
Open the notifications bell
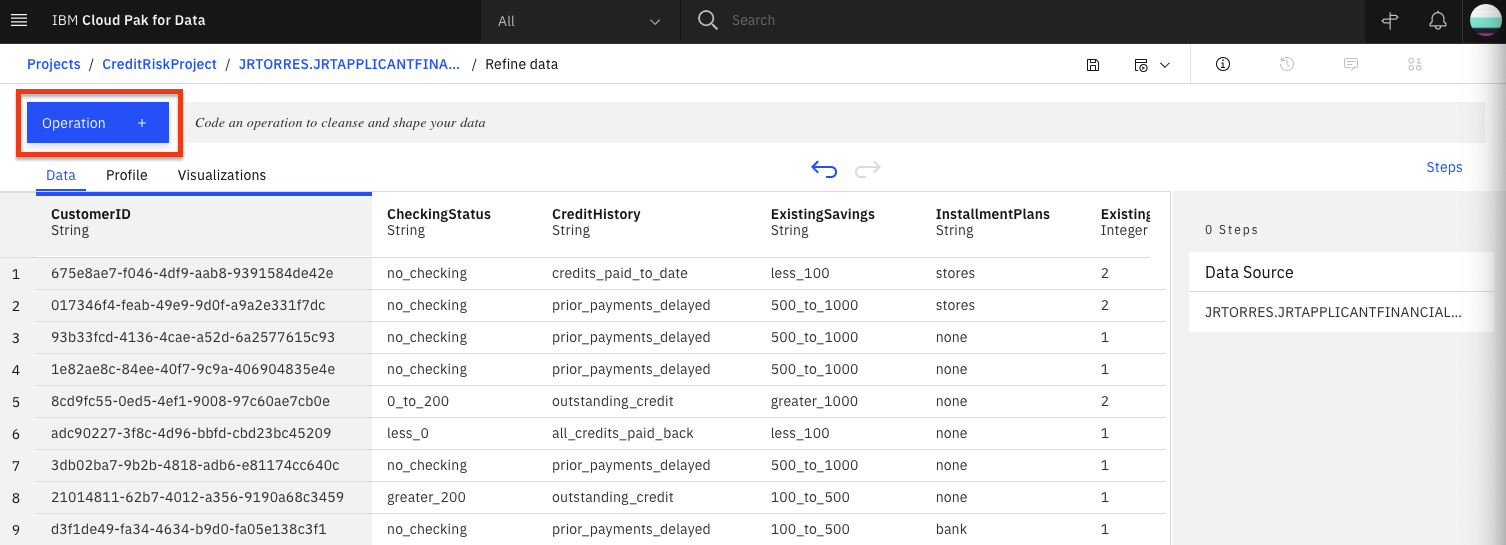pos(1437,21)
